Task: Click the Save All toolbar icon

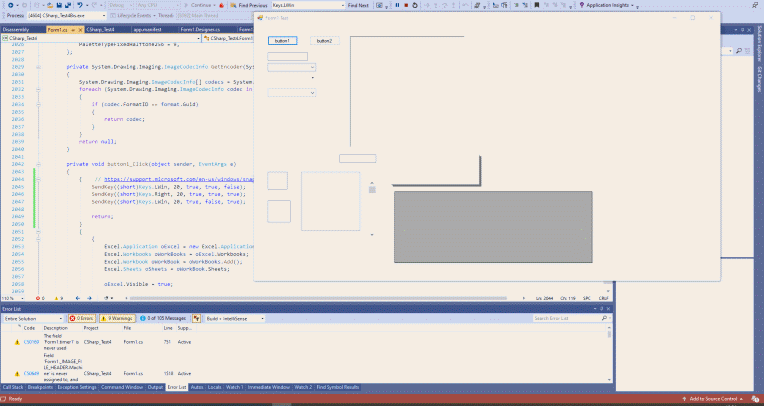Action: pyautogui.click(x=68, y=5)
